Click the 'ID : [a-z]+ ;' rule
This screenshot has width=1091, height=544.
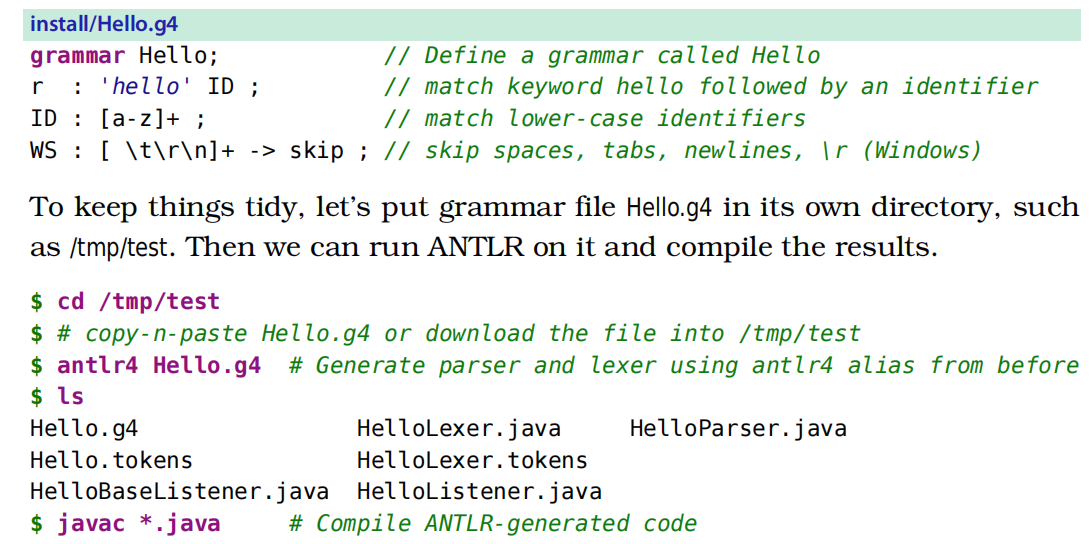118,119
